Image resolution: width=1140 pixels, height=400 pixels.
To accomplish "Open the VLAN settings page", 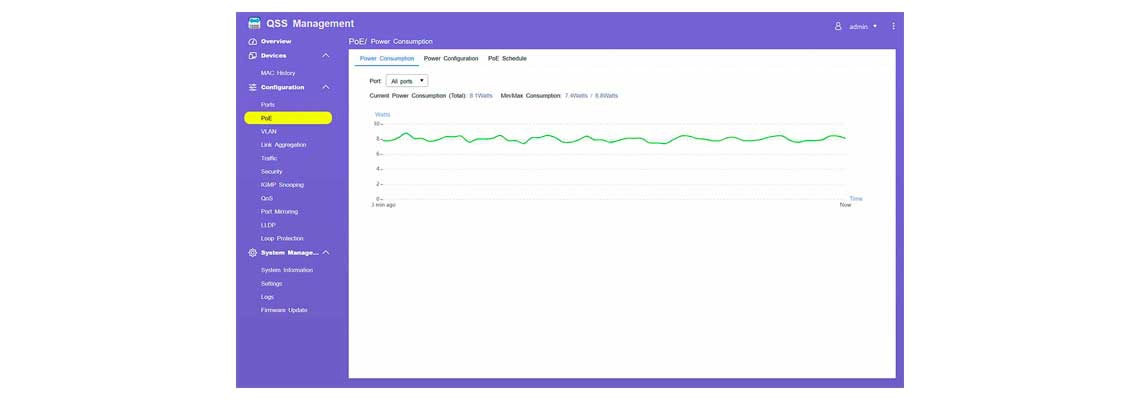I will 268,132.
